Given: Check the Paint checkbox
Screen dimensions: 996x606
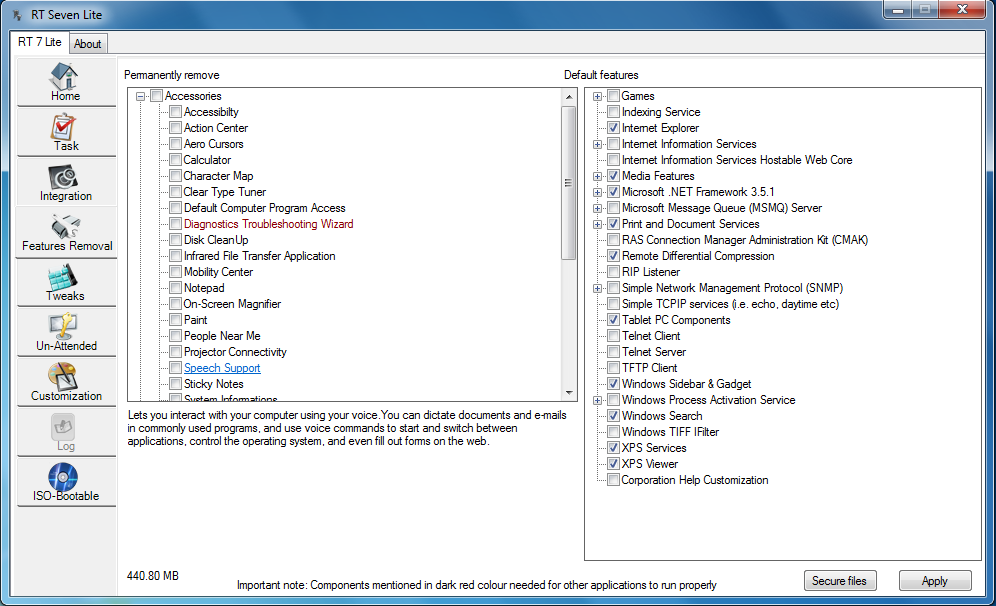Looking at the screenshot, I should pos(176,320).
